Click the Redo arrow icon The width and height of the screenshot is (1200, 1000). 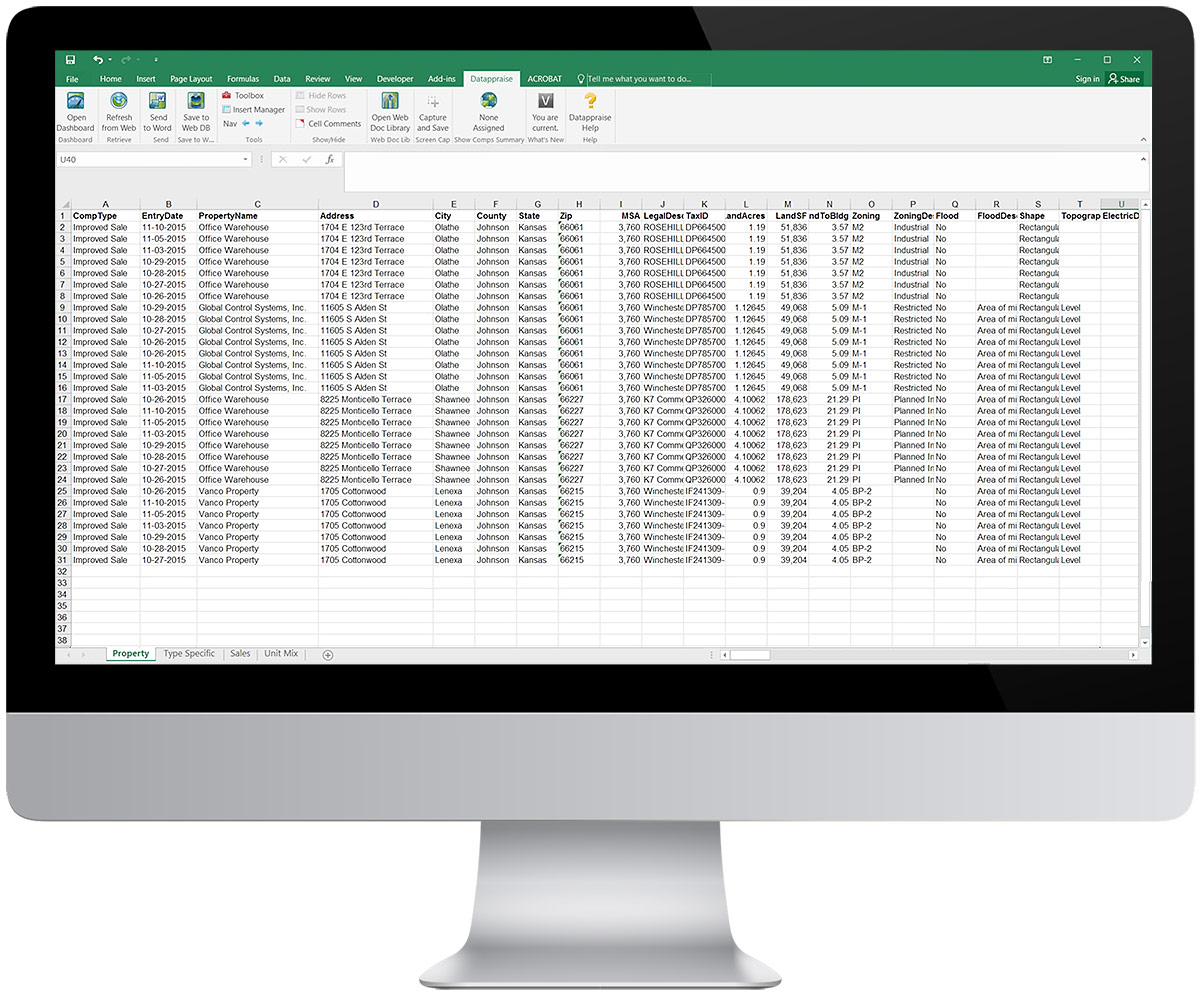pyautogui.click(x=128, y=60)
